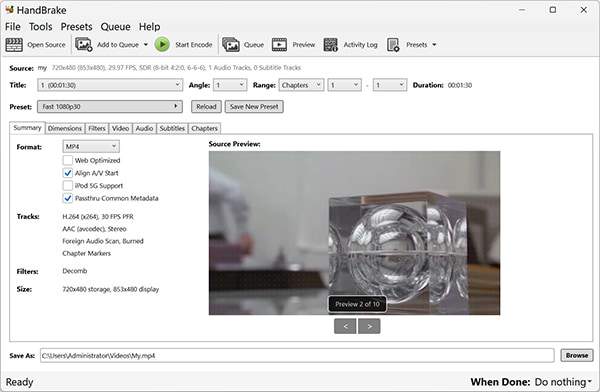The image size is (600, 392).
Task: Open the Presets menu in the menu bar
Action: click(77, 27)
